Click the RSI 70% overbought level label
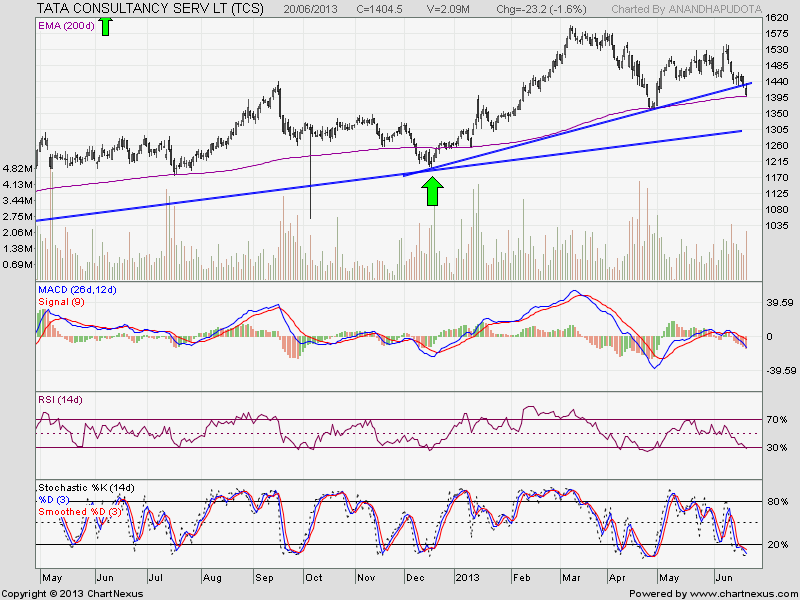The image size is (800, 600). coord(777,419)
